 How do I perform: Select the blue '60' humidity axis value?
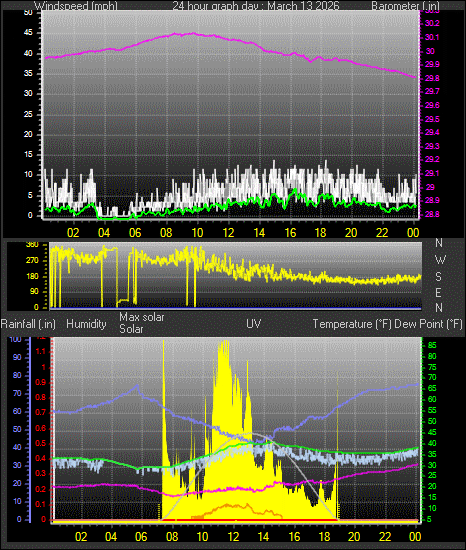17,411
